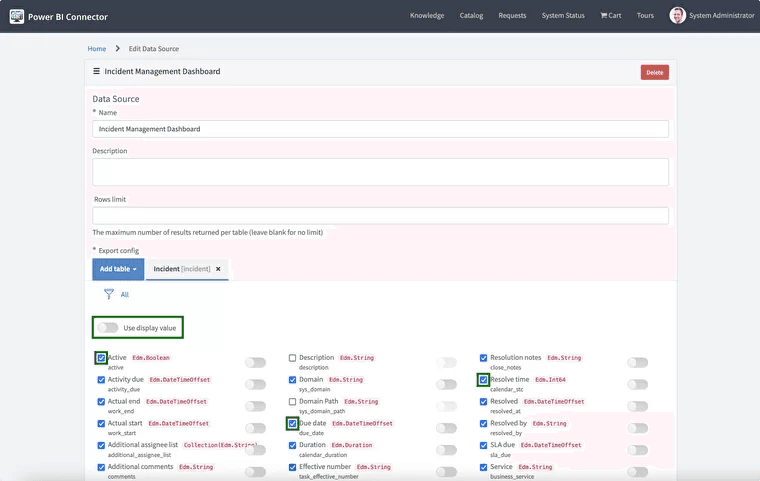Click the filter funnel icon

(x=109, y=295)
